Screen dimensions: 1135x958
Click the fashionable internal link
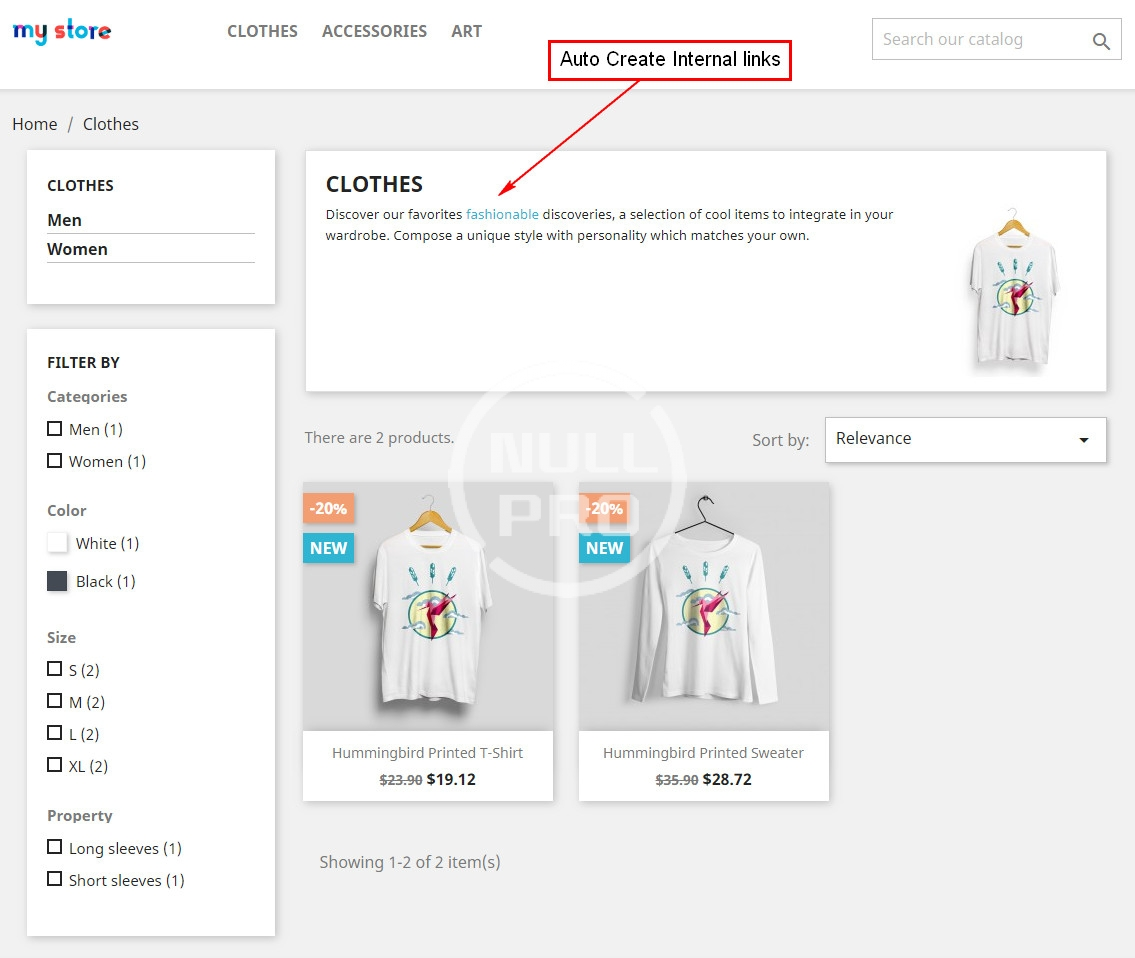point(502,214)
